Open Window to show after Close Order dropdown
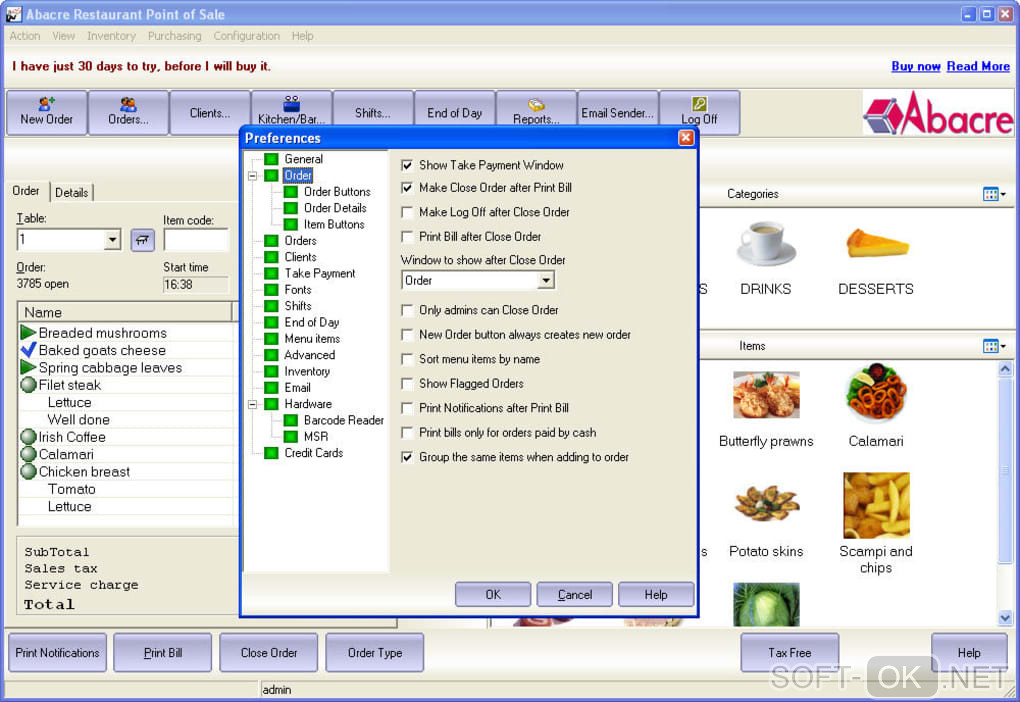1020x702 pixels. tap(546, 280)
